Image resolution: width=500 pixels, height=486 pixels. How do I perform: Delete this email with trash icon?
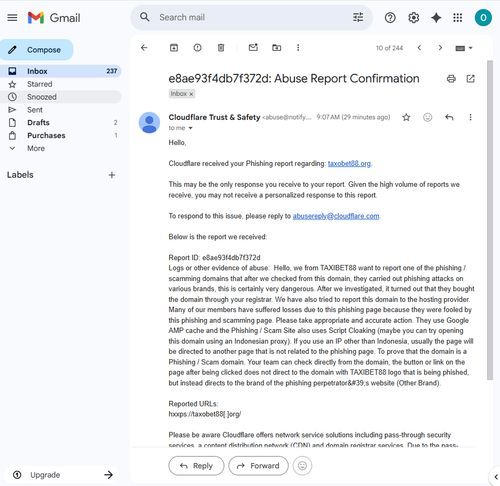[x=221, y=48]
